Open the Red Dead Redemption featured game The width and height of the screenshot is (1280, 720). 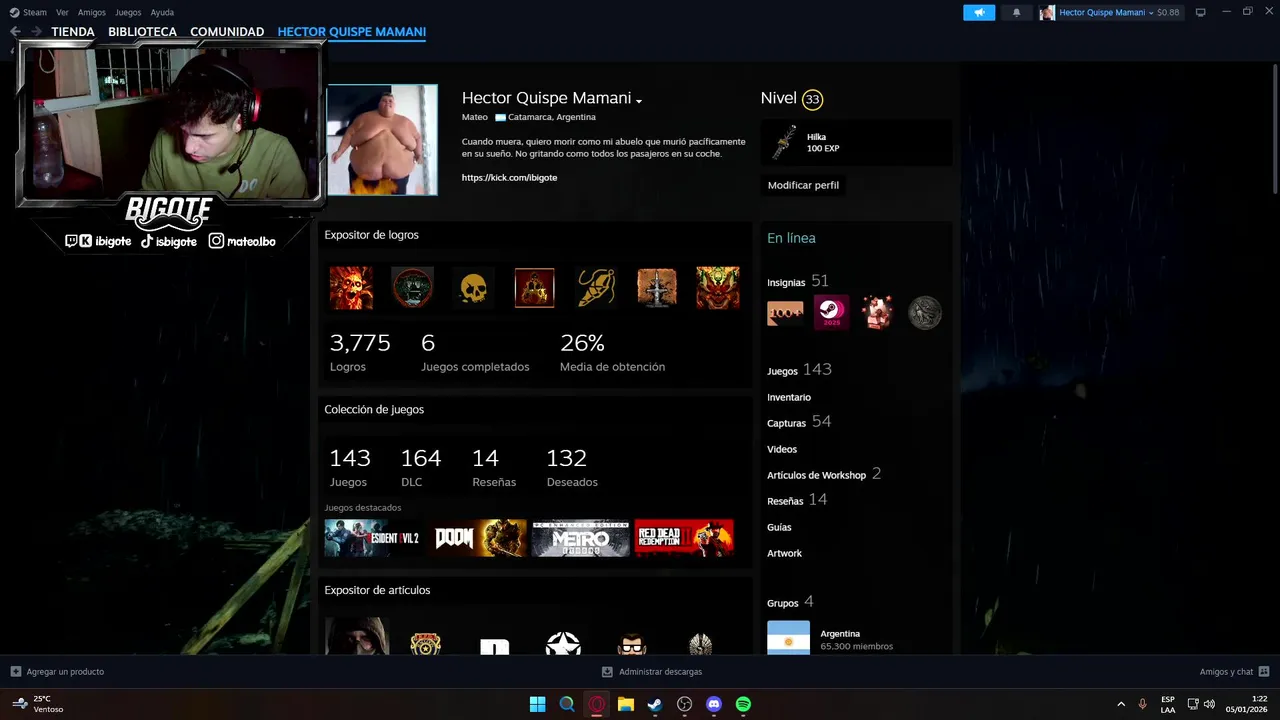point(684,538)
